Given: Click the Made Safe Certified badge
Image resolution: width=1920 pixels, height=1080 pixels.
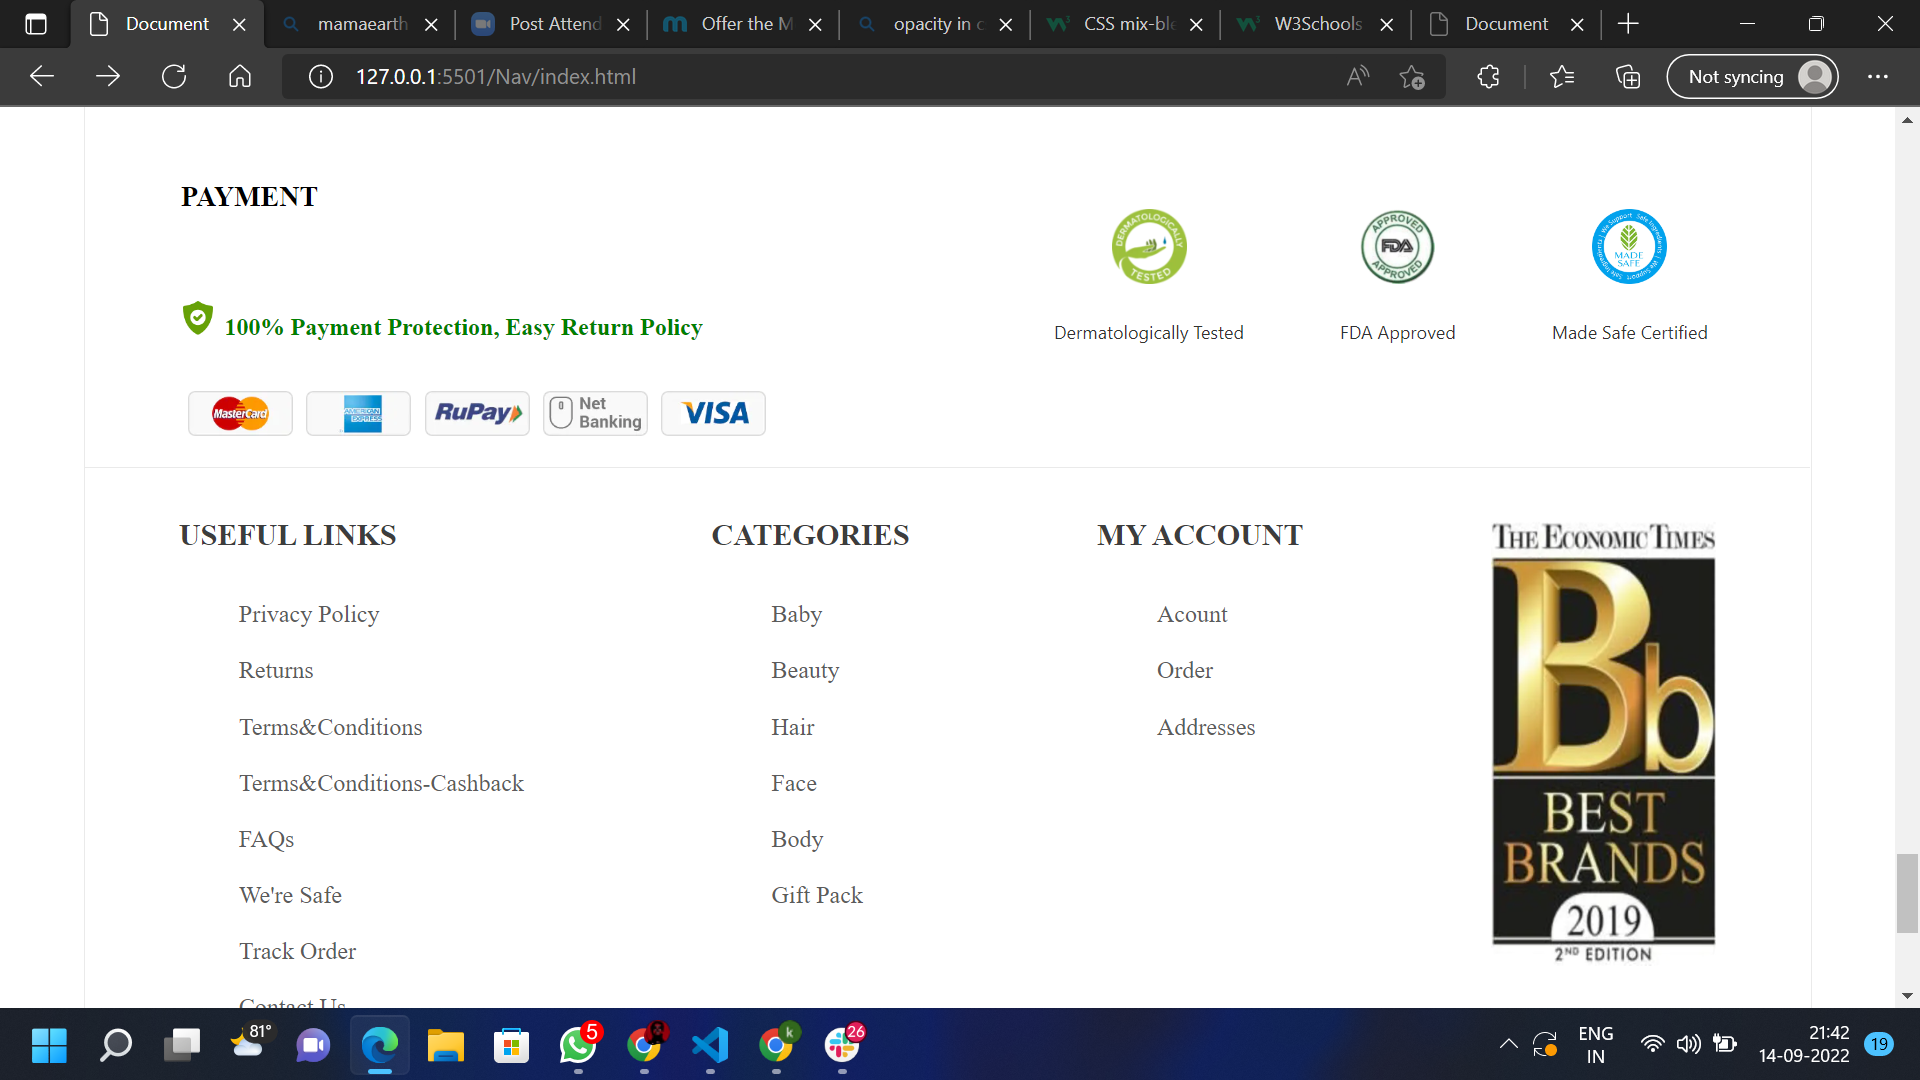Looking at the screenshot, I should (x=1629, y=246).
